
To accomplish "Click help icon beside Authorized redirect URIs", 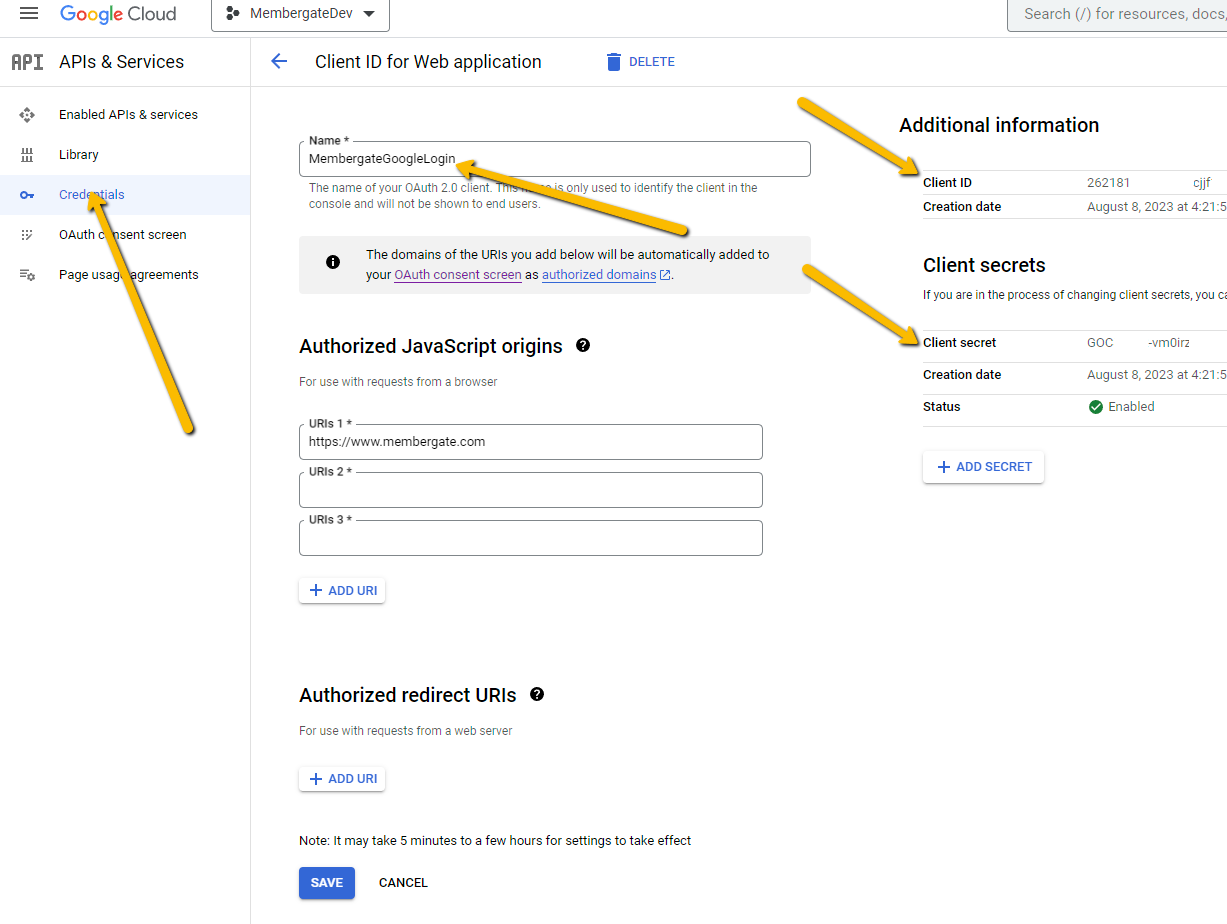I will (537, 695).
